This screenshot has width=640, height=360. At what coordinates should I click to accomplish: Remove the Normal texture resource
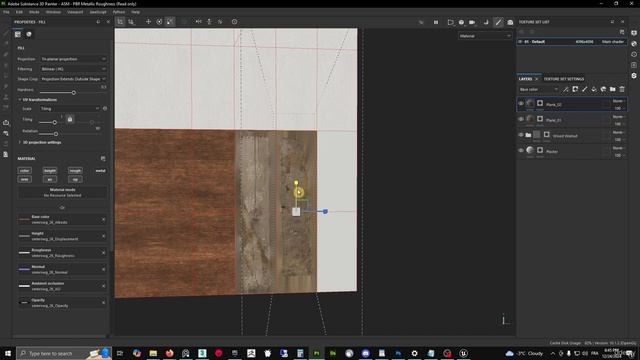pos(103,269)
